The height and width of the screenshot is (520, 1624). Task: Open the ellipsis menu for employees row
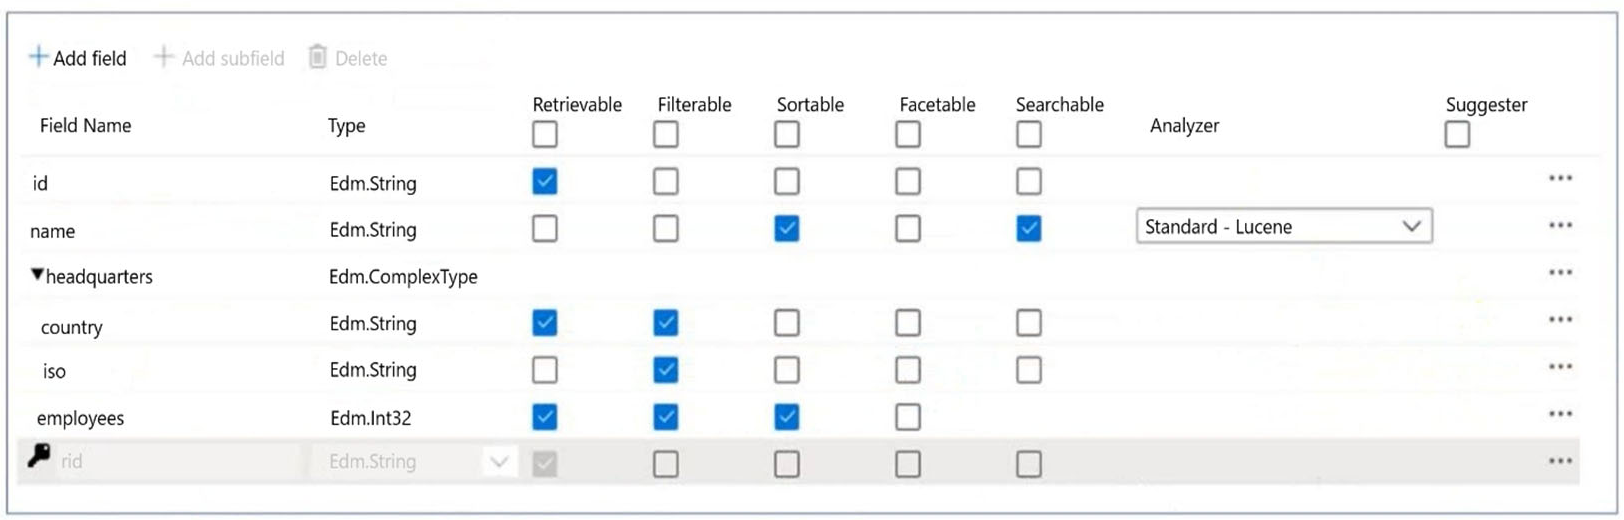coord(1560,414)
